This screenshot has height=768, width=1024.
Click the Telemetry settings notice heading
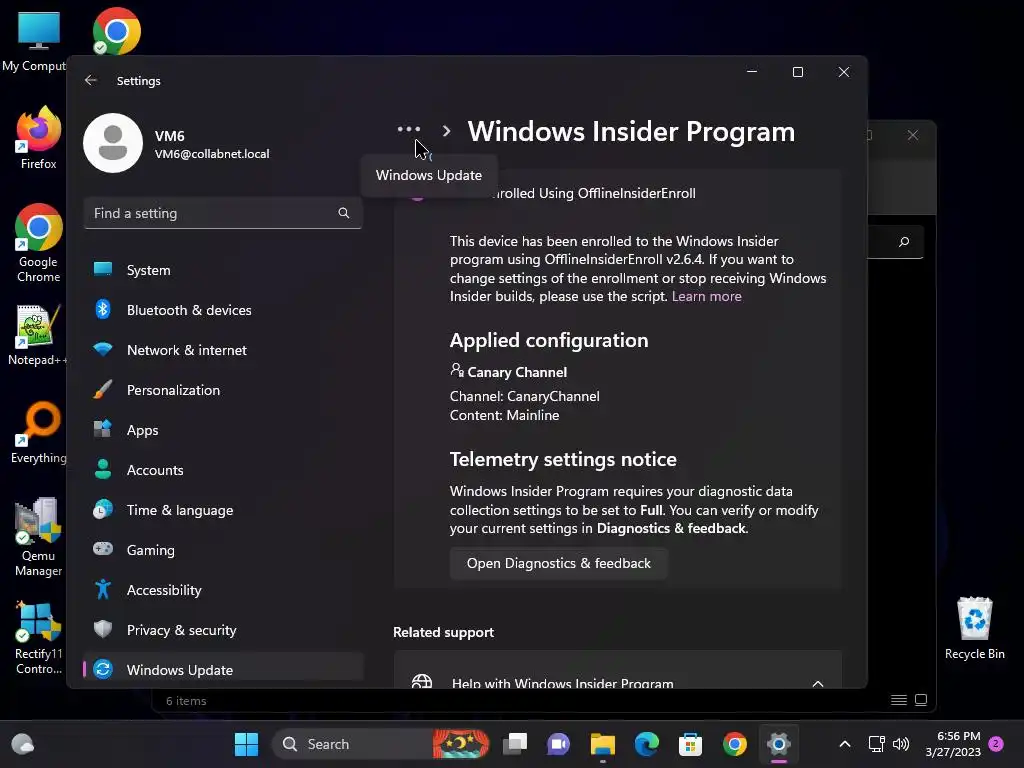pyautogui.click(x=563, y=459)
